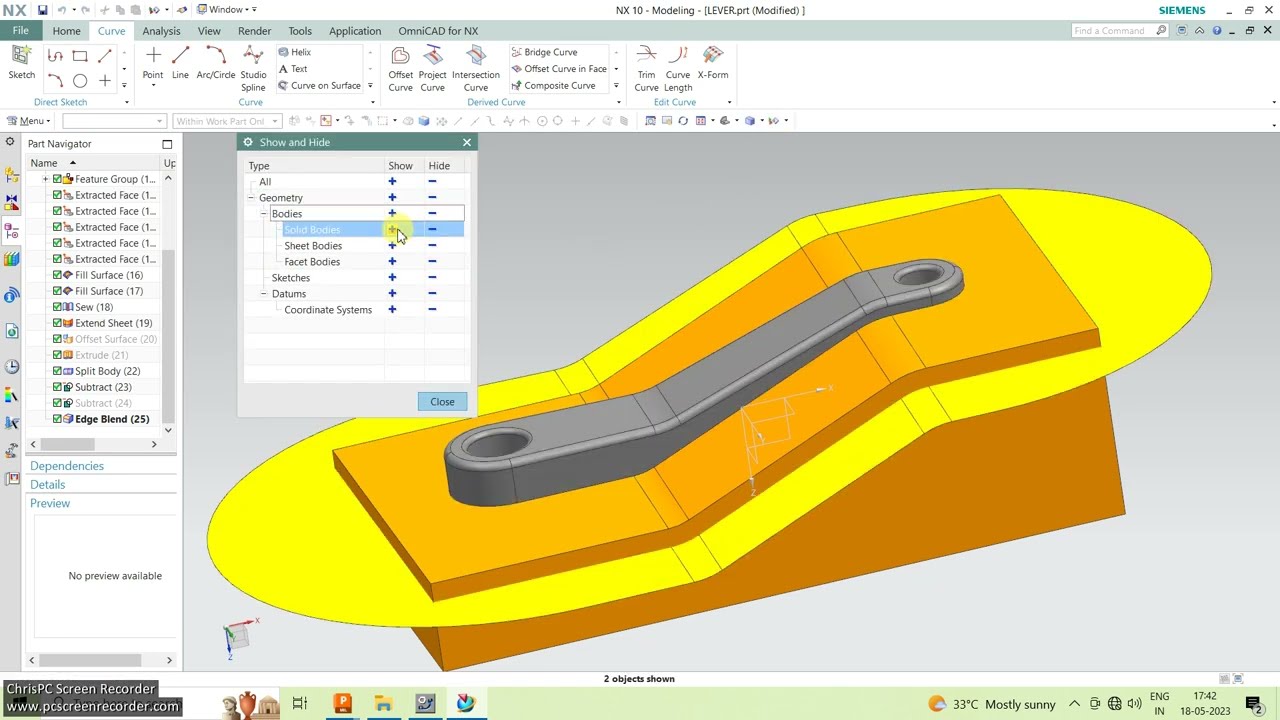Open Task View on the taskbar
This screenshot has height=720, width=1280.
pyautogui.click(x=299, y=704)
